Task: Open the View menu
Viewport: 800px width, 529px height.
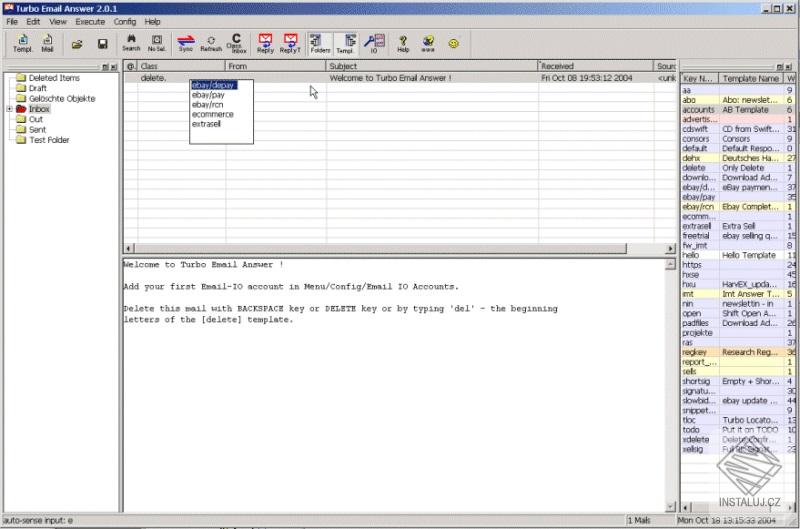Action: [58, 22]
